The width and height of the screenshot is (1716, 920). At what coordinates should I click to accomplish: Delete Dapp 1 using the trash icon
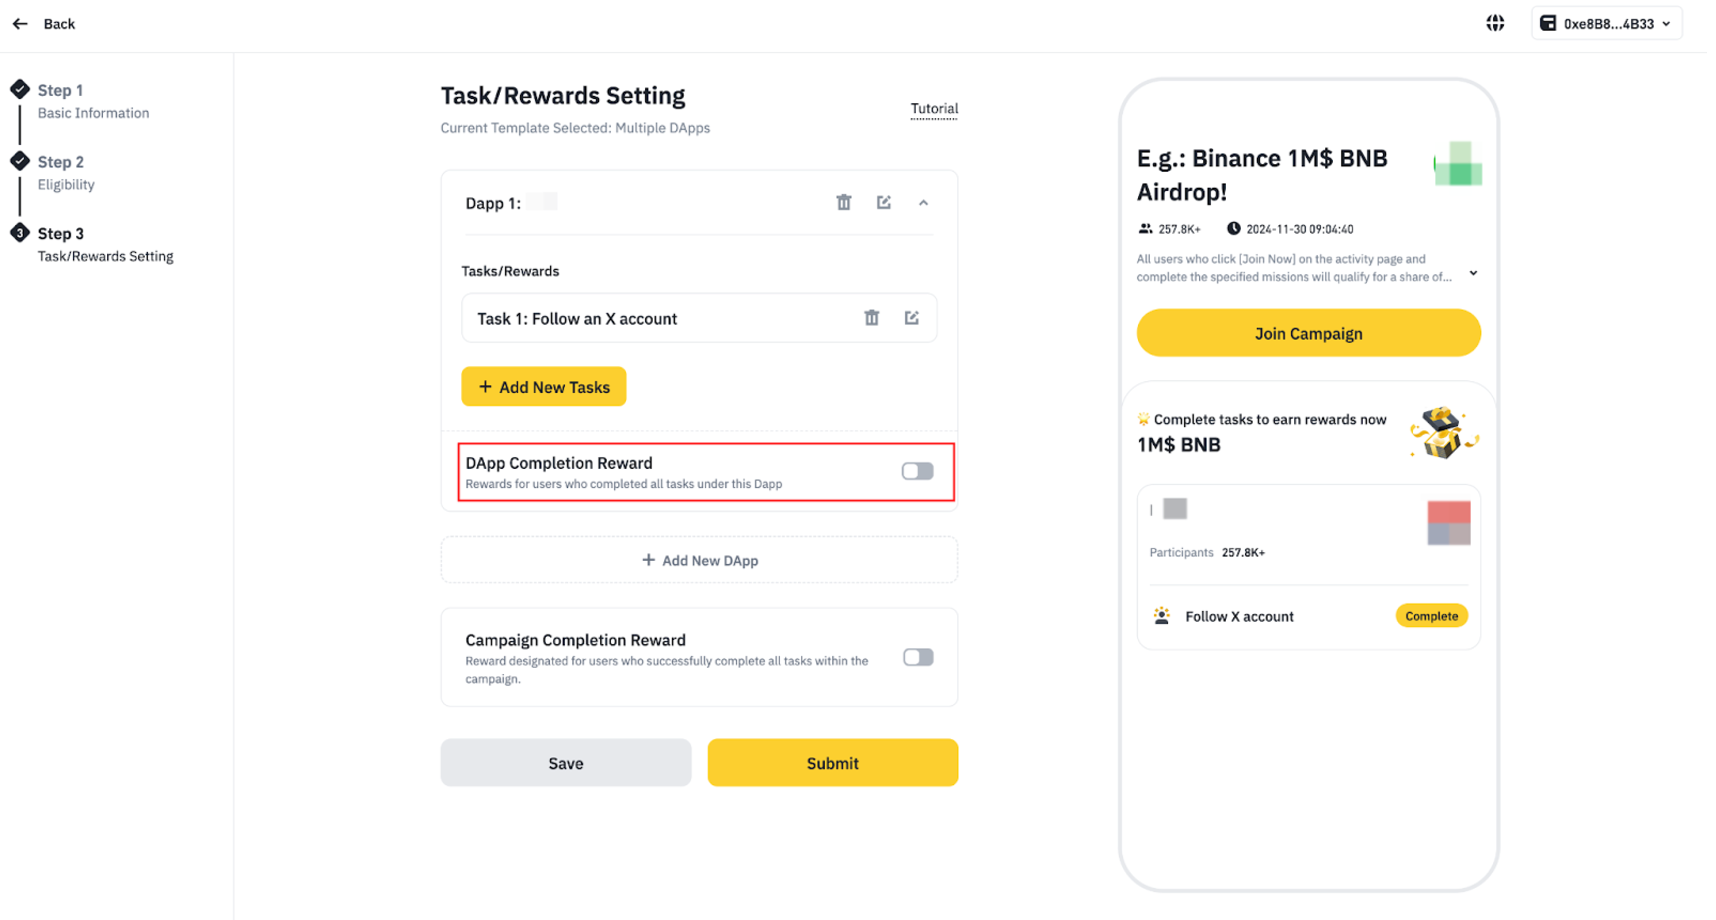click(844, 202)
